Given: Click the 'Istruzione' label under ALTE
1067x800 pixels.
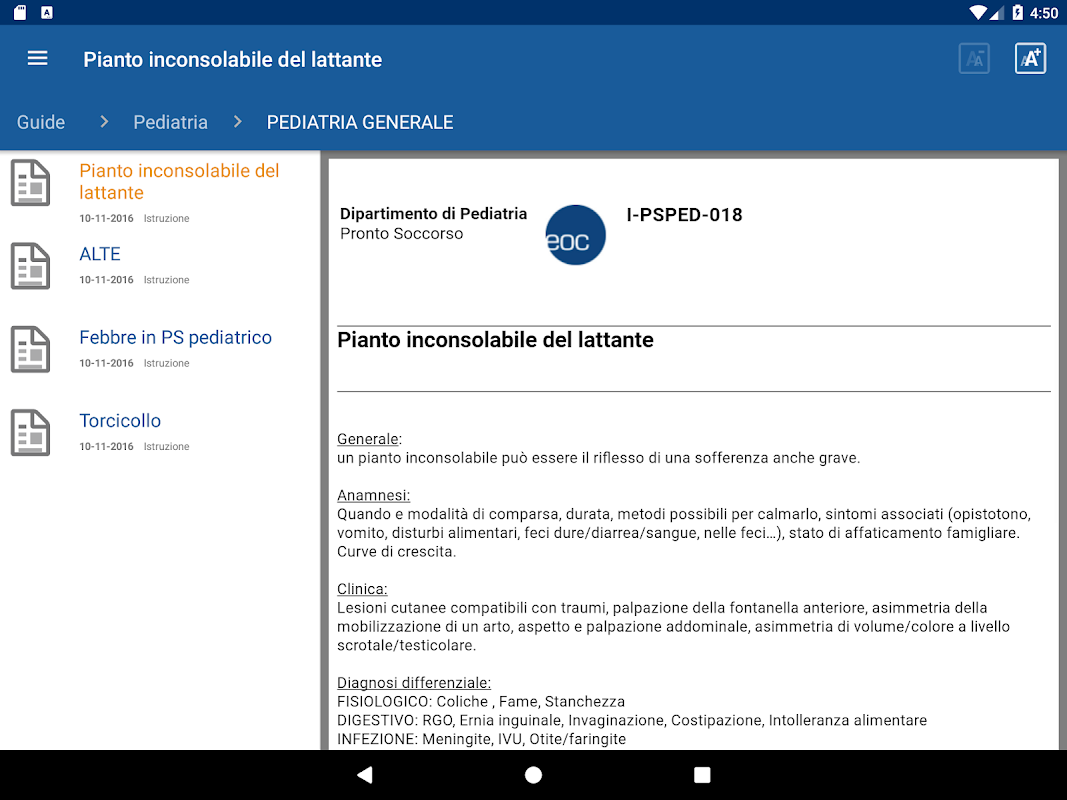Looking at the screenshot, I should (x=166, y=280).
